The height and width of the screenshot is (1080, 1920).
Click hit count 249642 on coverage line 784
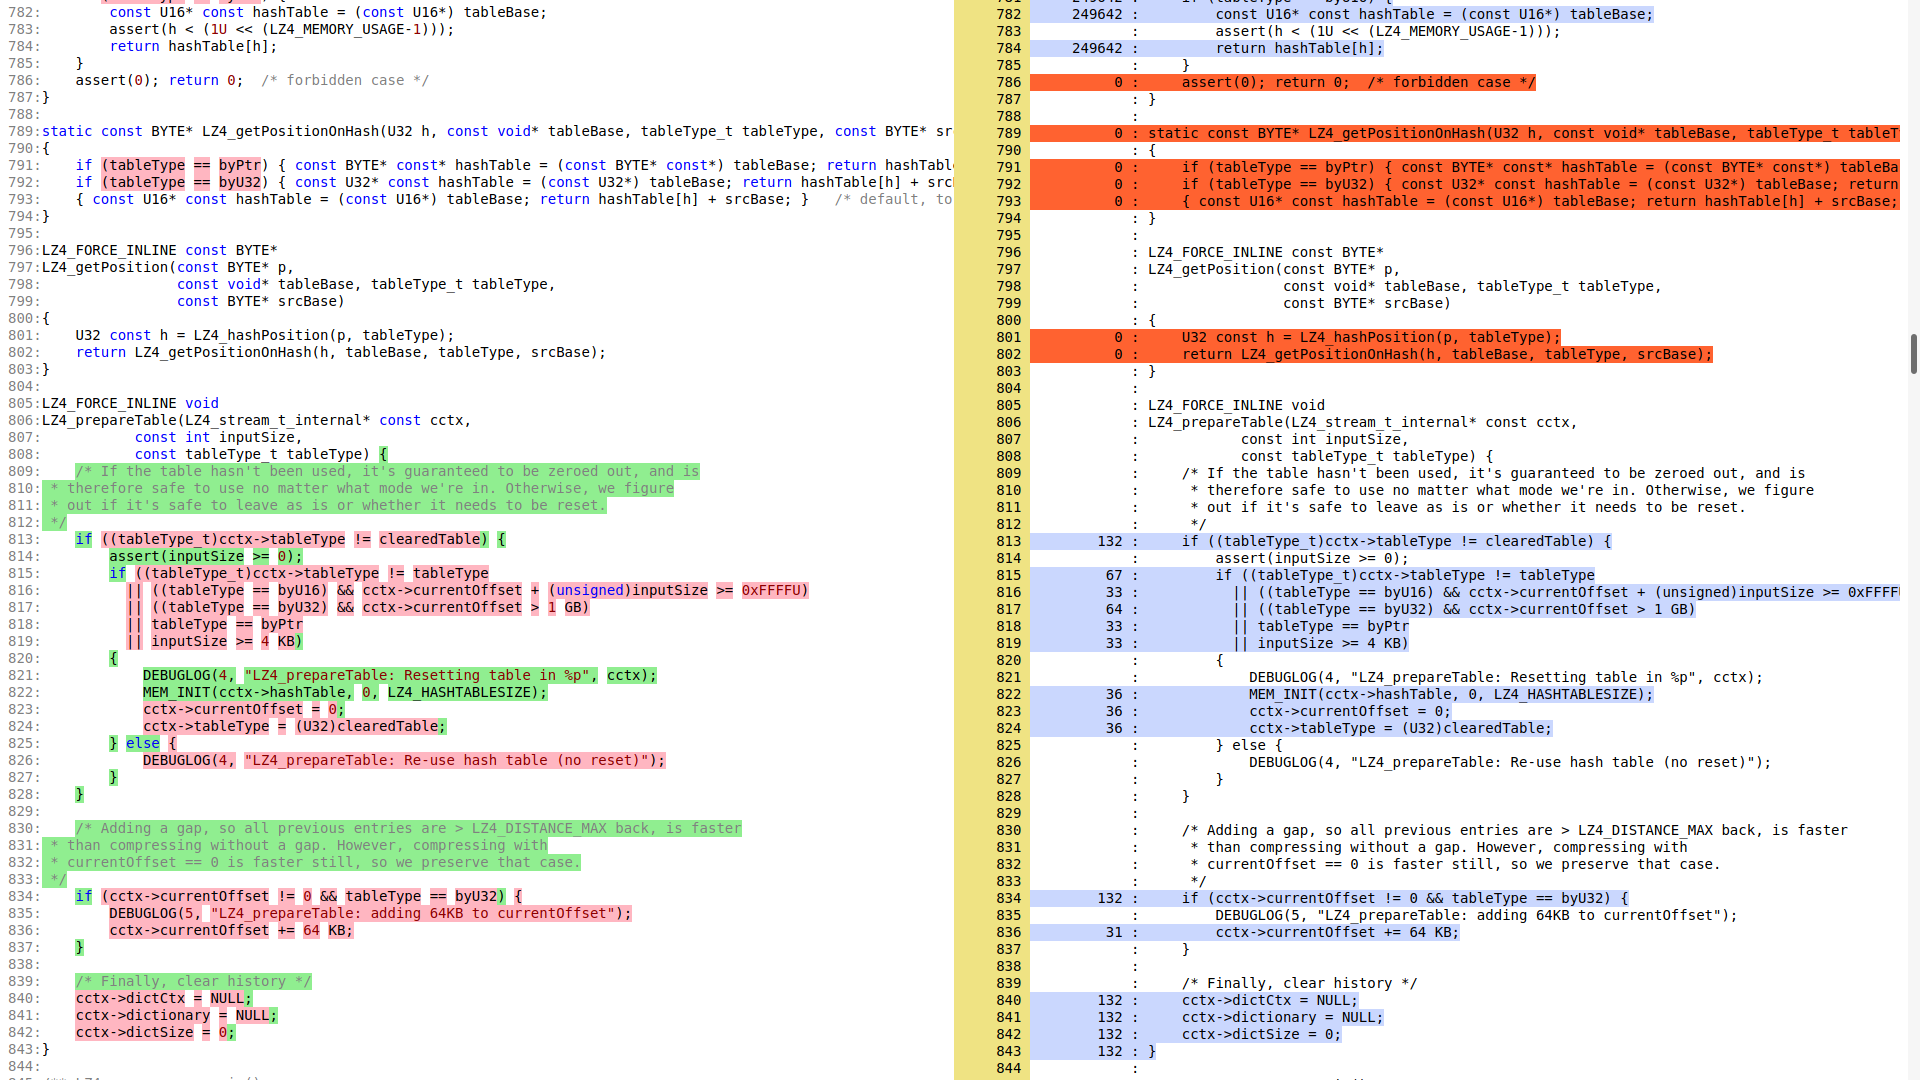(1097, 48)
